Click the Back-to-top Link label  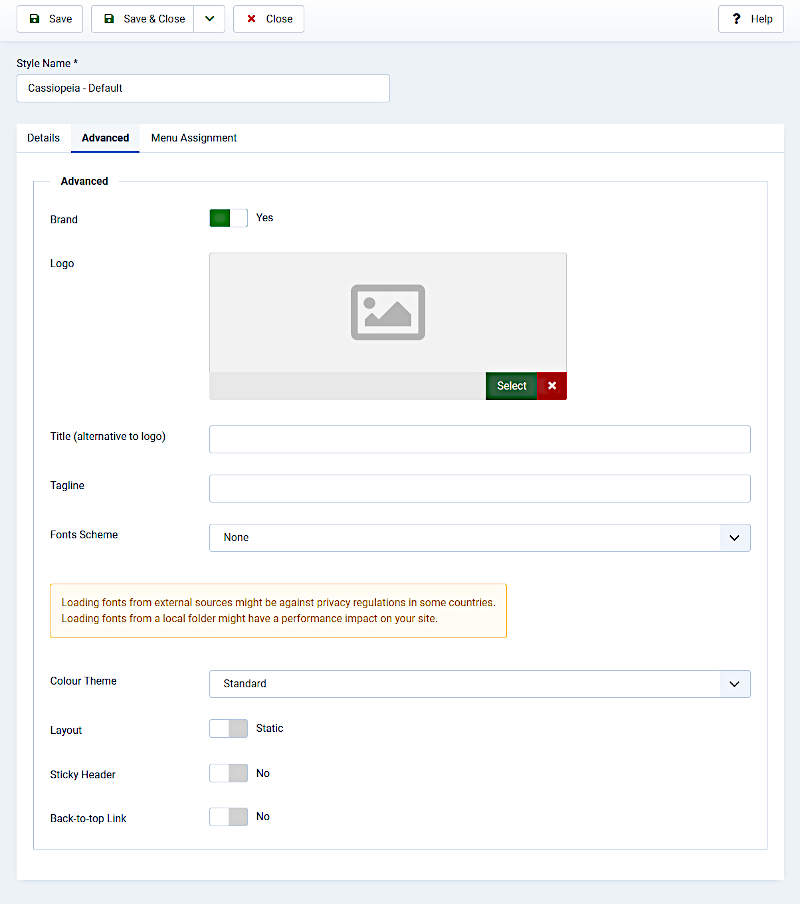88,818
